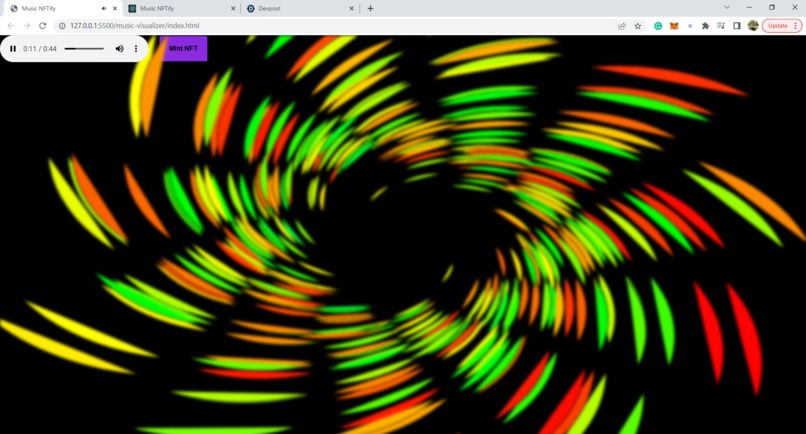Go forward to the next page
The height and width of the screenshot is (434, 806).
tap(27, 26)
